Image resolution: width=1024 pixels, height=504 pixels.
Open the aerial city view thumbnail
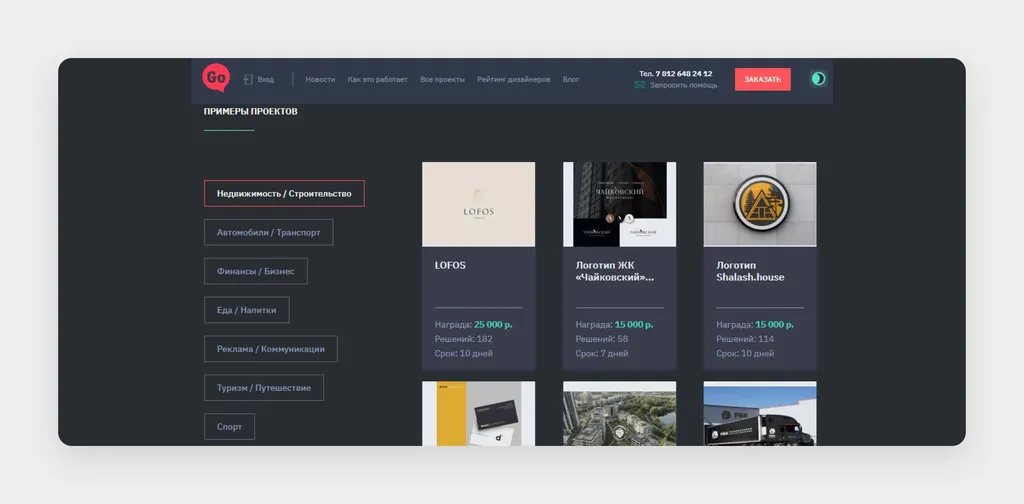(620, 414)
